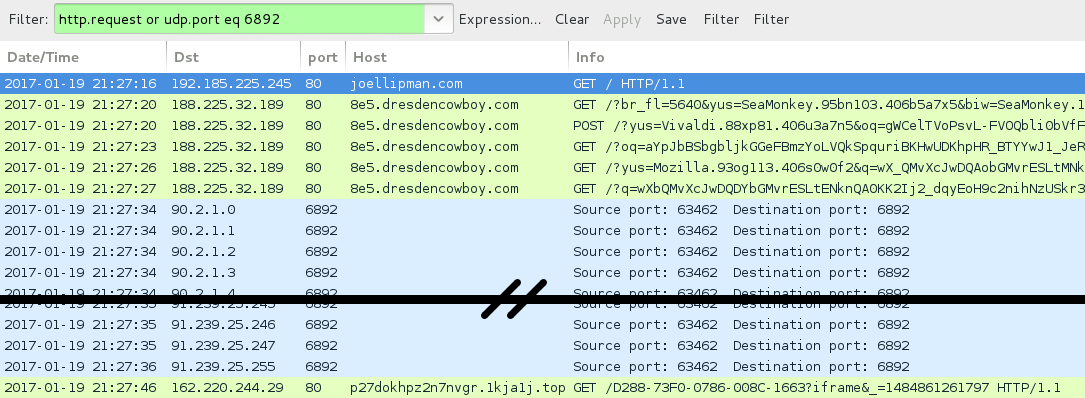Select the GET /D288-73F0-0786-008C-1663 info cell
The image size is (1085, 398).
pos(817,388)
